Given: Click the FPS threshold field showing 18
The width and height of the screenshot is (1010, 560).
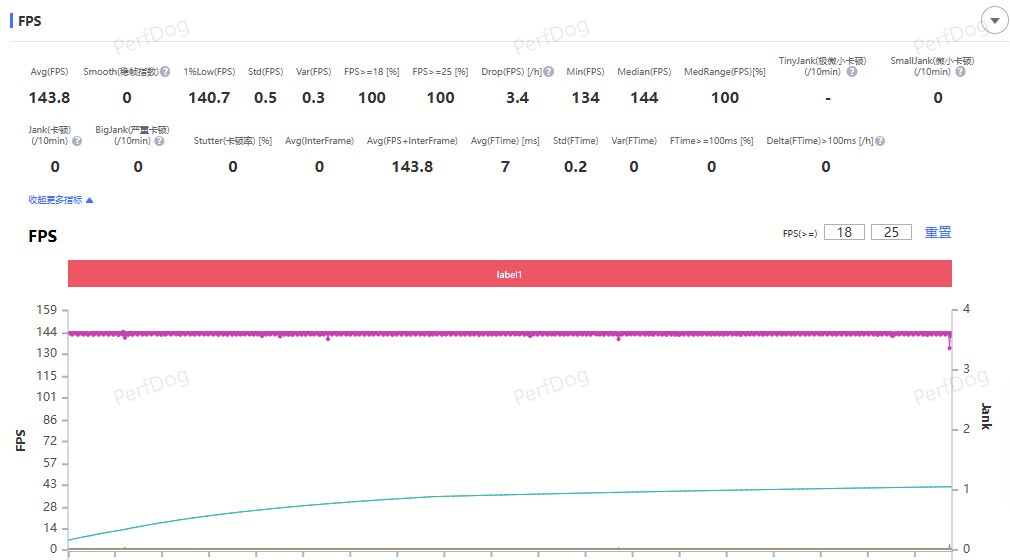Looking at the screenshot, I should click(844, 232).
